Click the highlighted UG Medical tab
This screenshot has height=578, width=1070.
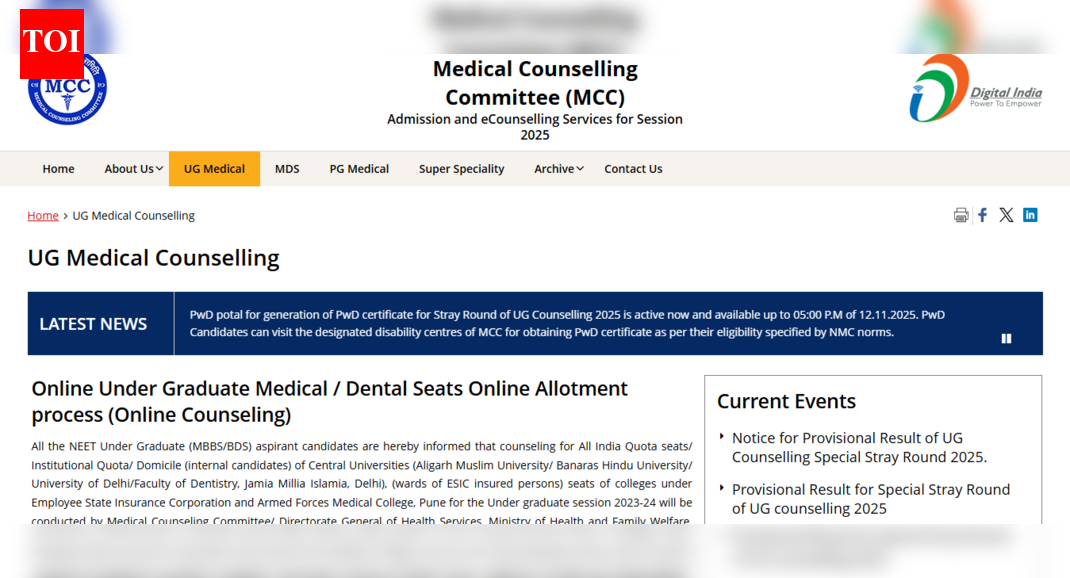click(214, 168)
